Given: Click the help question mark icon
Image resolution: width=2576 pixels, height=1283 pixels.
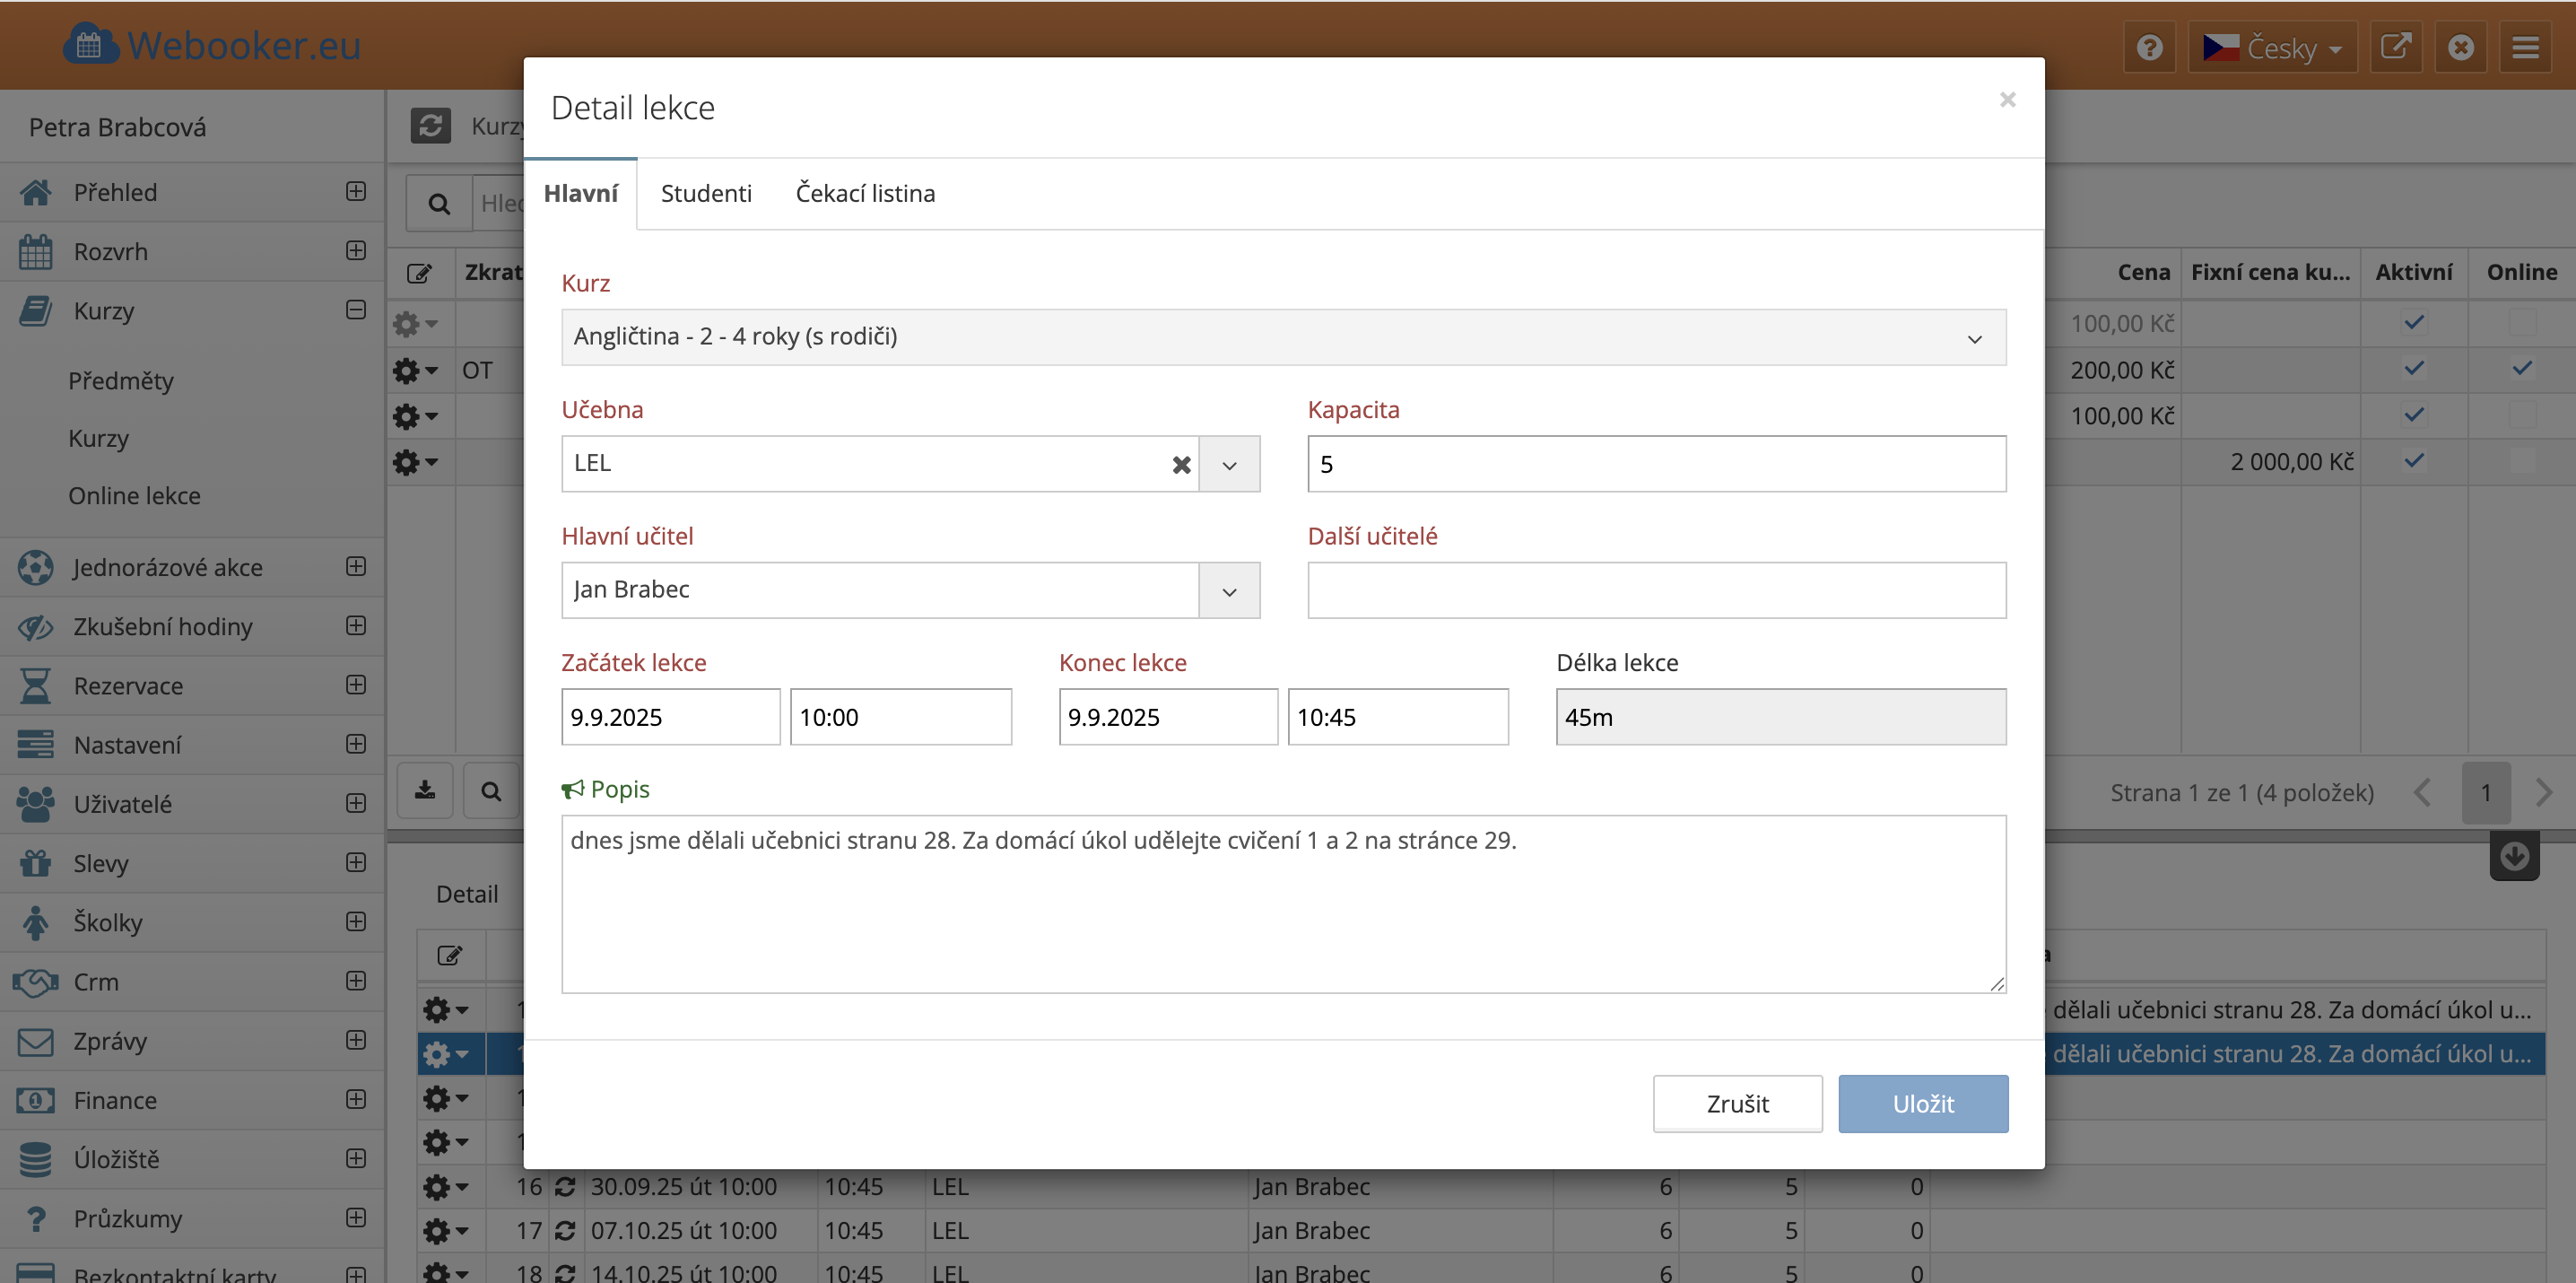Looking at the screenshot, I should pos(2149,47).
